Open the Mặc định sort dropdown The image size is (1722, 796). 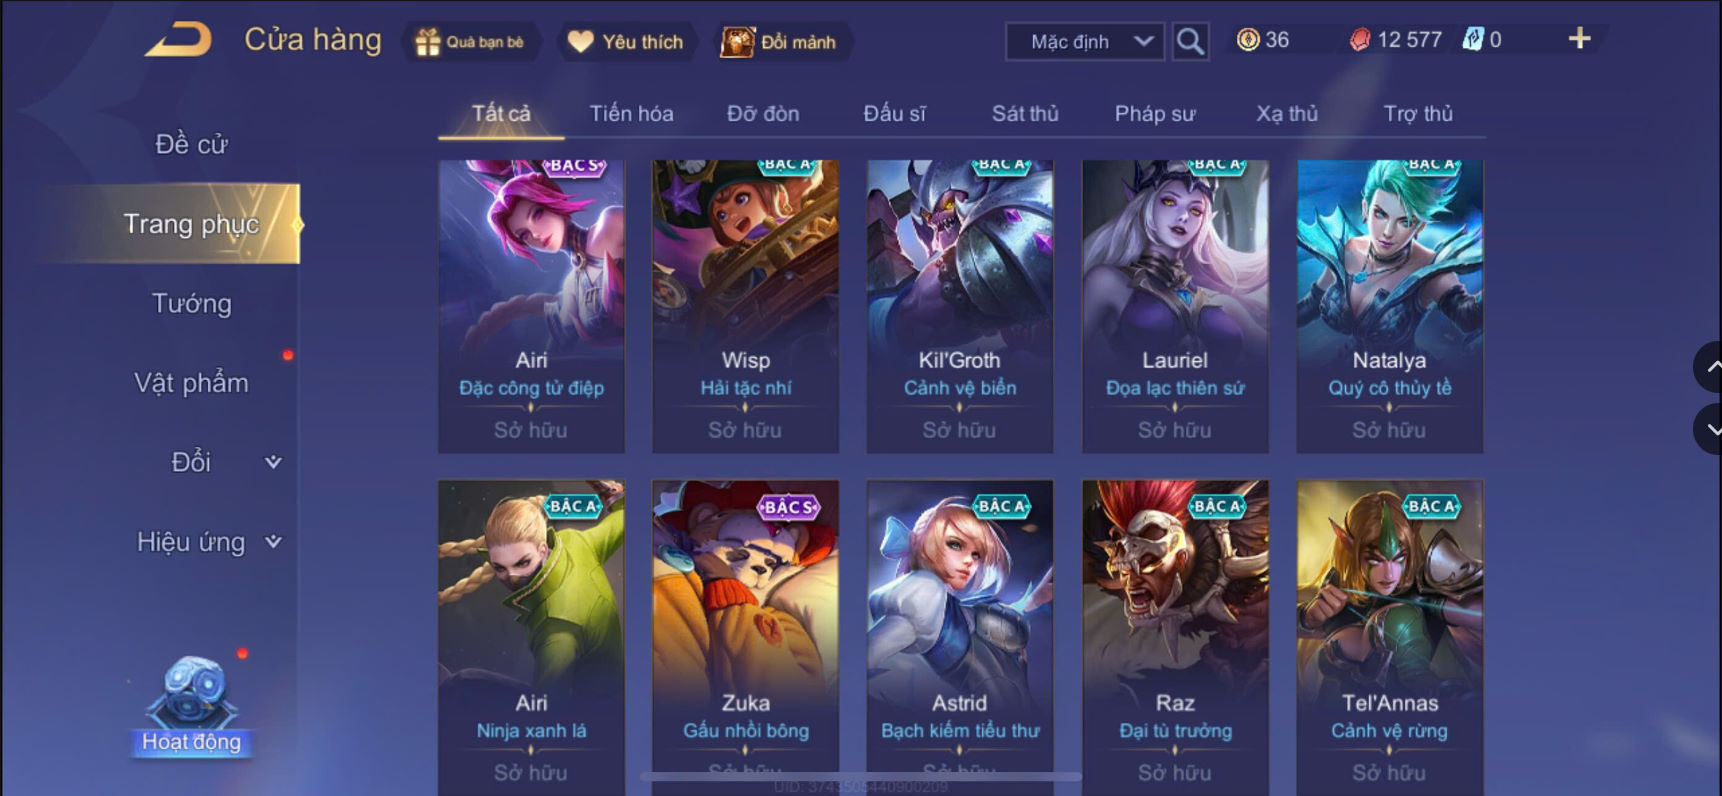[x=1085, y=41]
